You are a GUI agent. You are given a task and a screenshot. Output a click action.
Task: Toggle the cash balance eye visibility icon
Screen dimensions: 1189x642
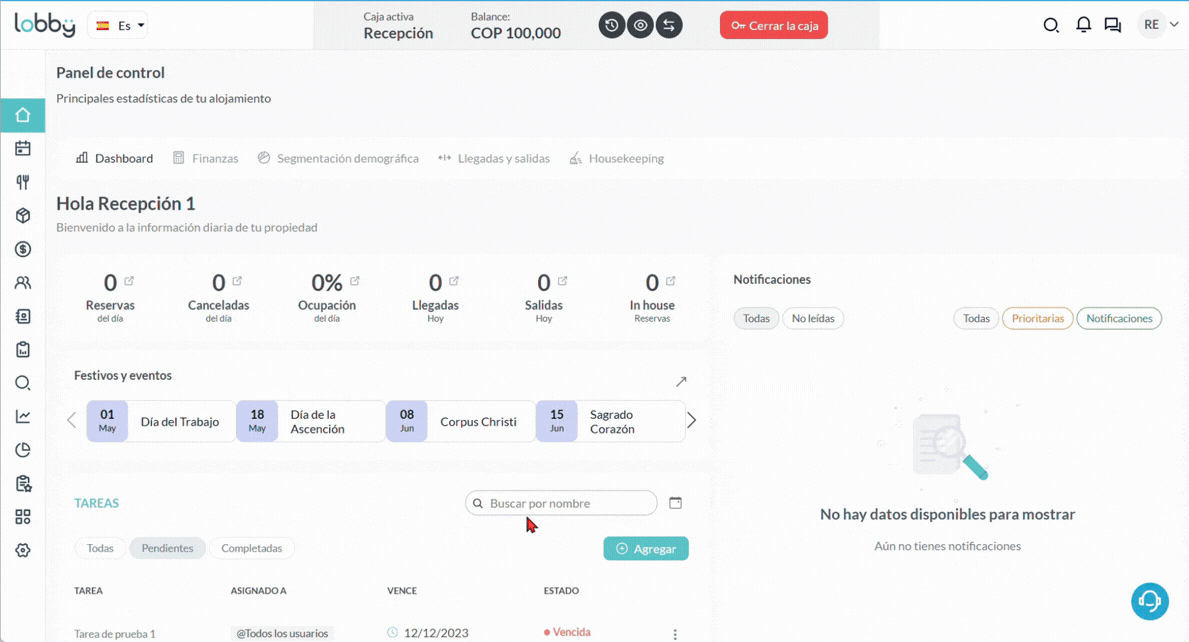pyautogui.click(x=641, y=25)
